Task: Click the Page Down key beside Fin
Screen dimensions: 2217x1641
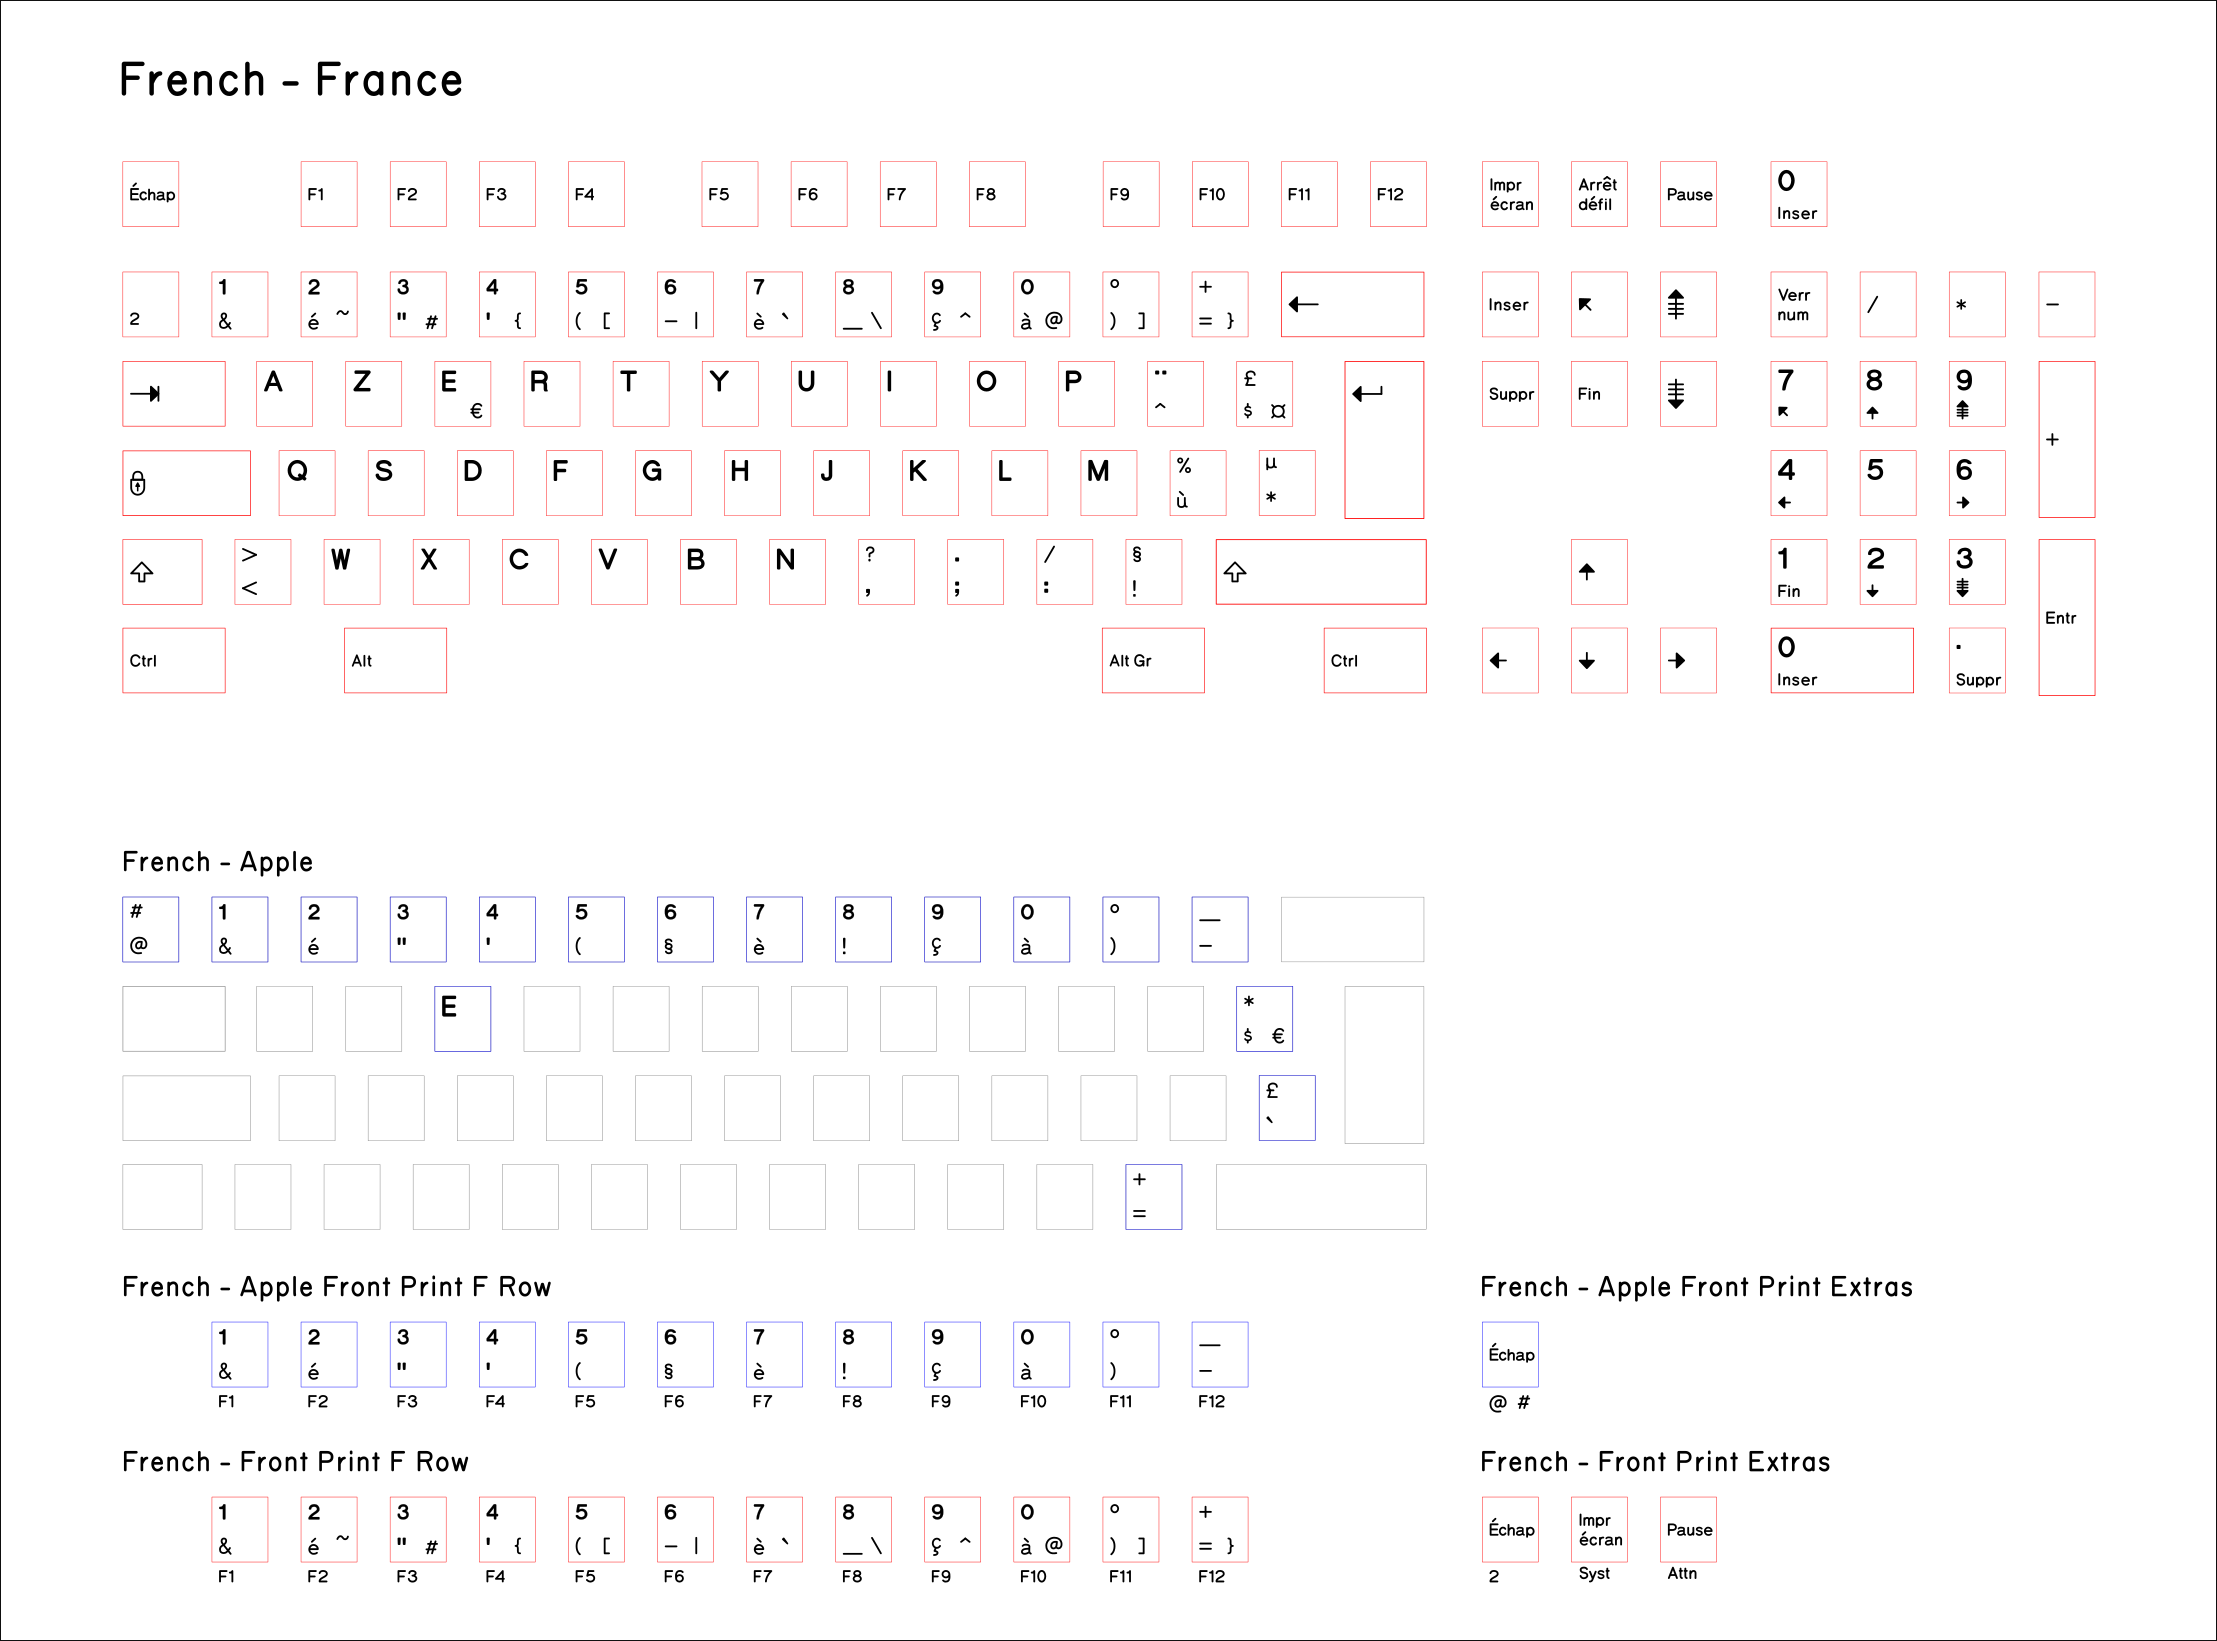Action: pos(1688,394)
